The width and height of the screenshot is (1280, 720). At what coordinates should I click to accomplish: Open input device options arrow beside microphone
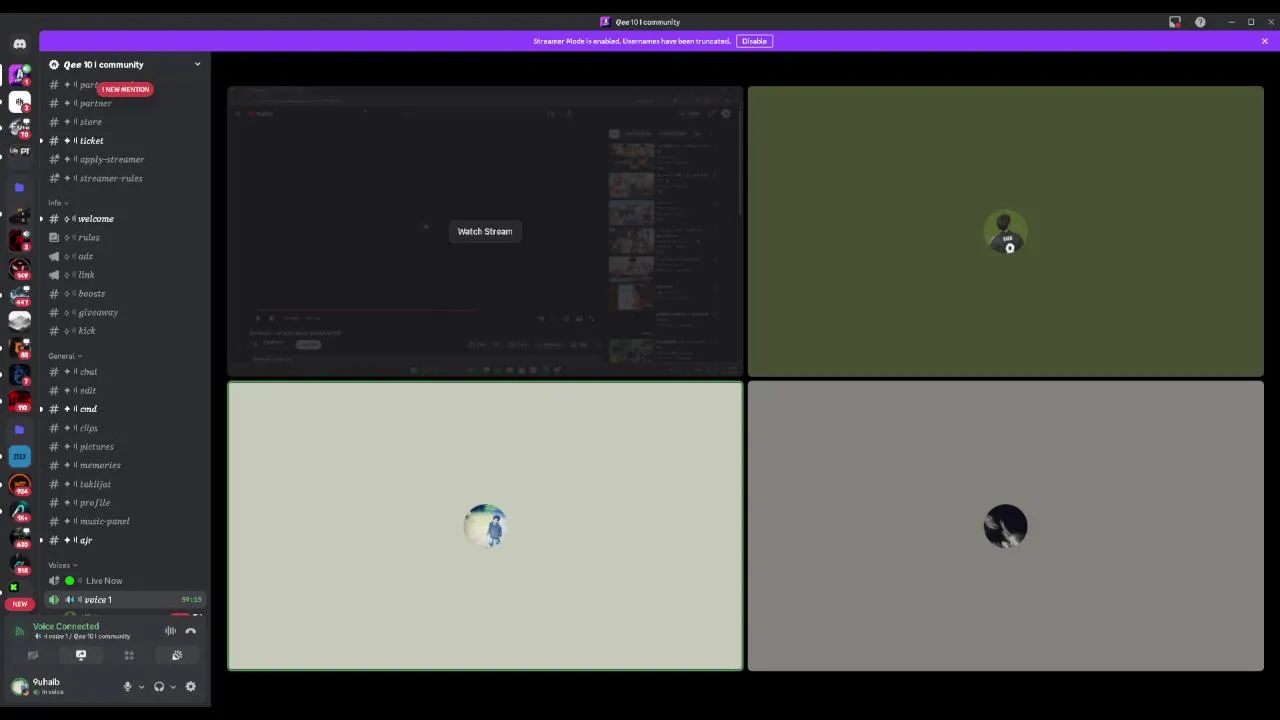pyautogui.click(x=141, y=687)
